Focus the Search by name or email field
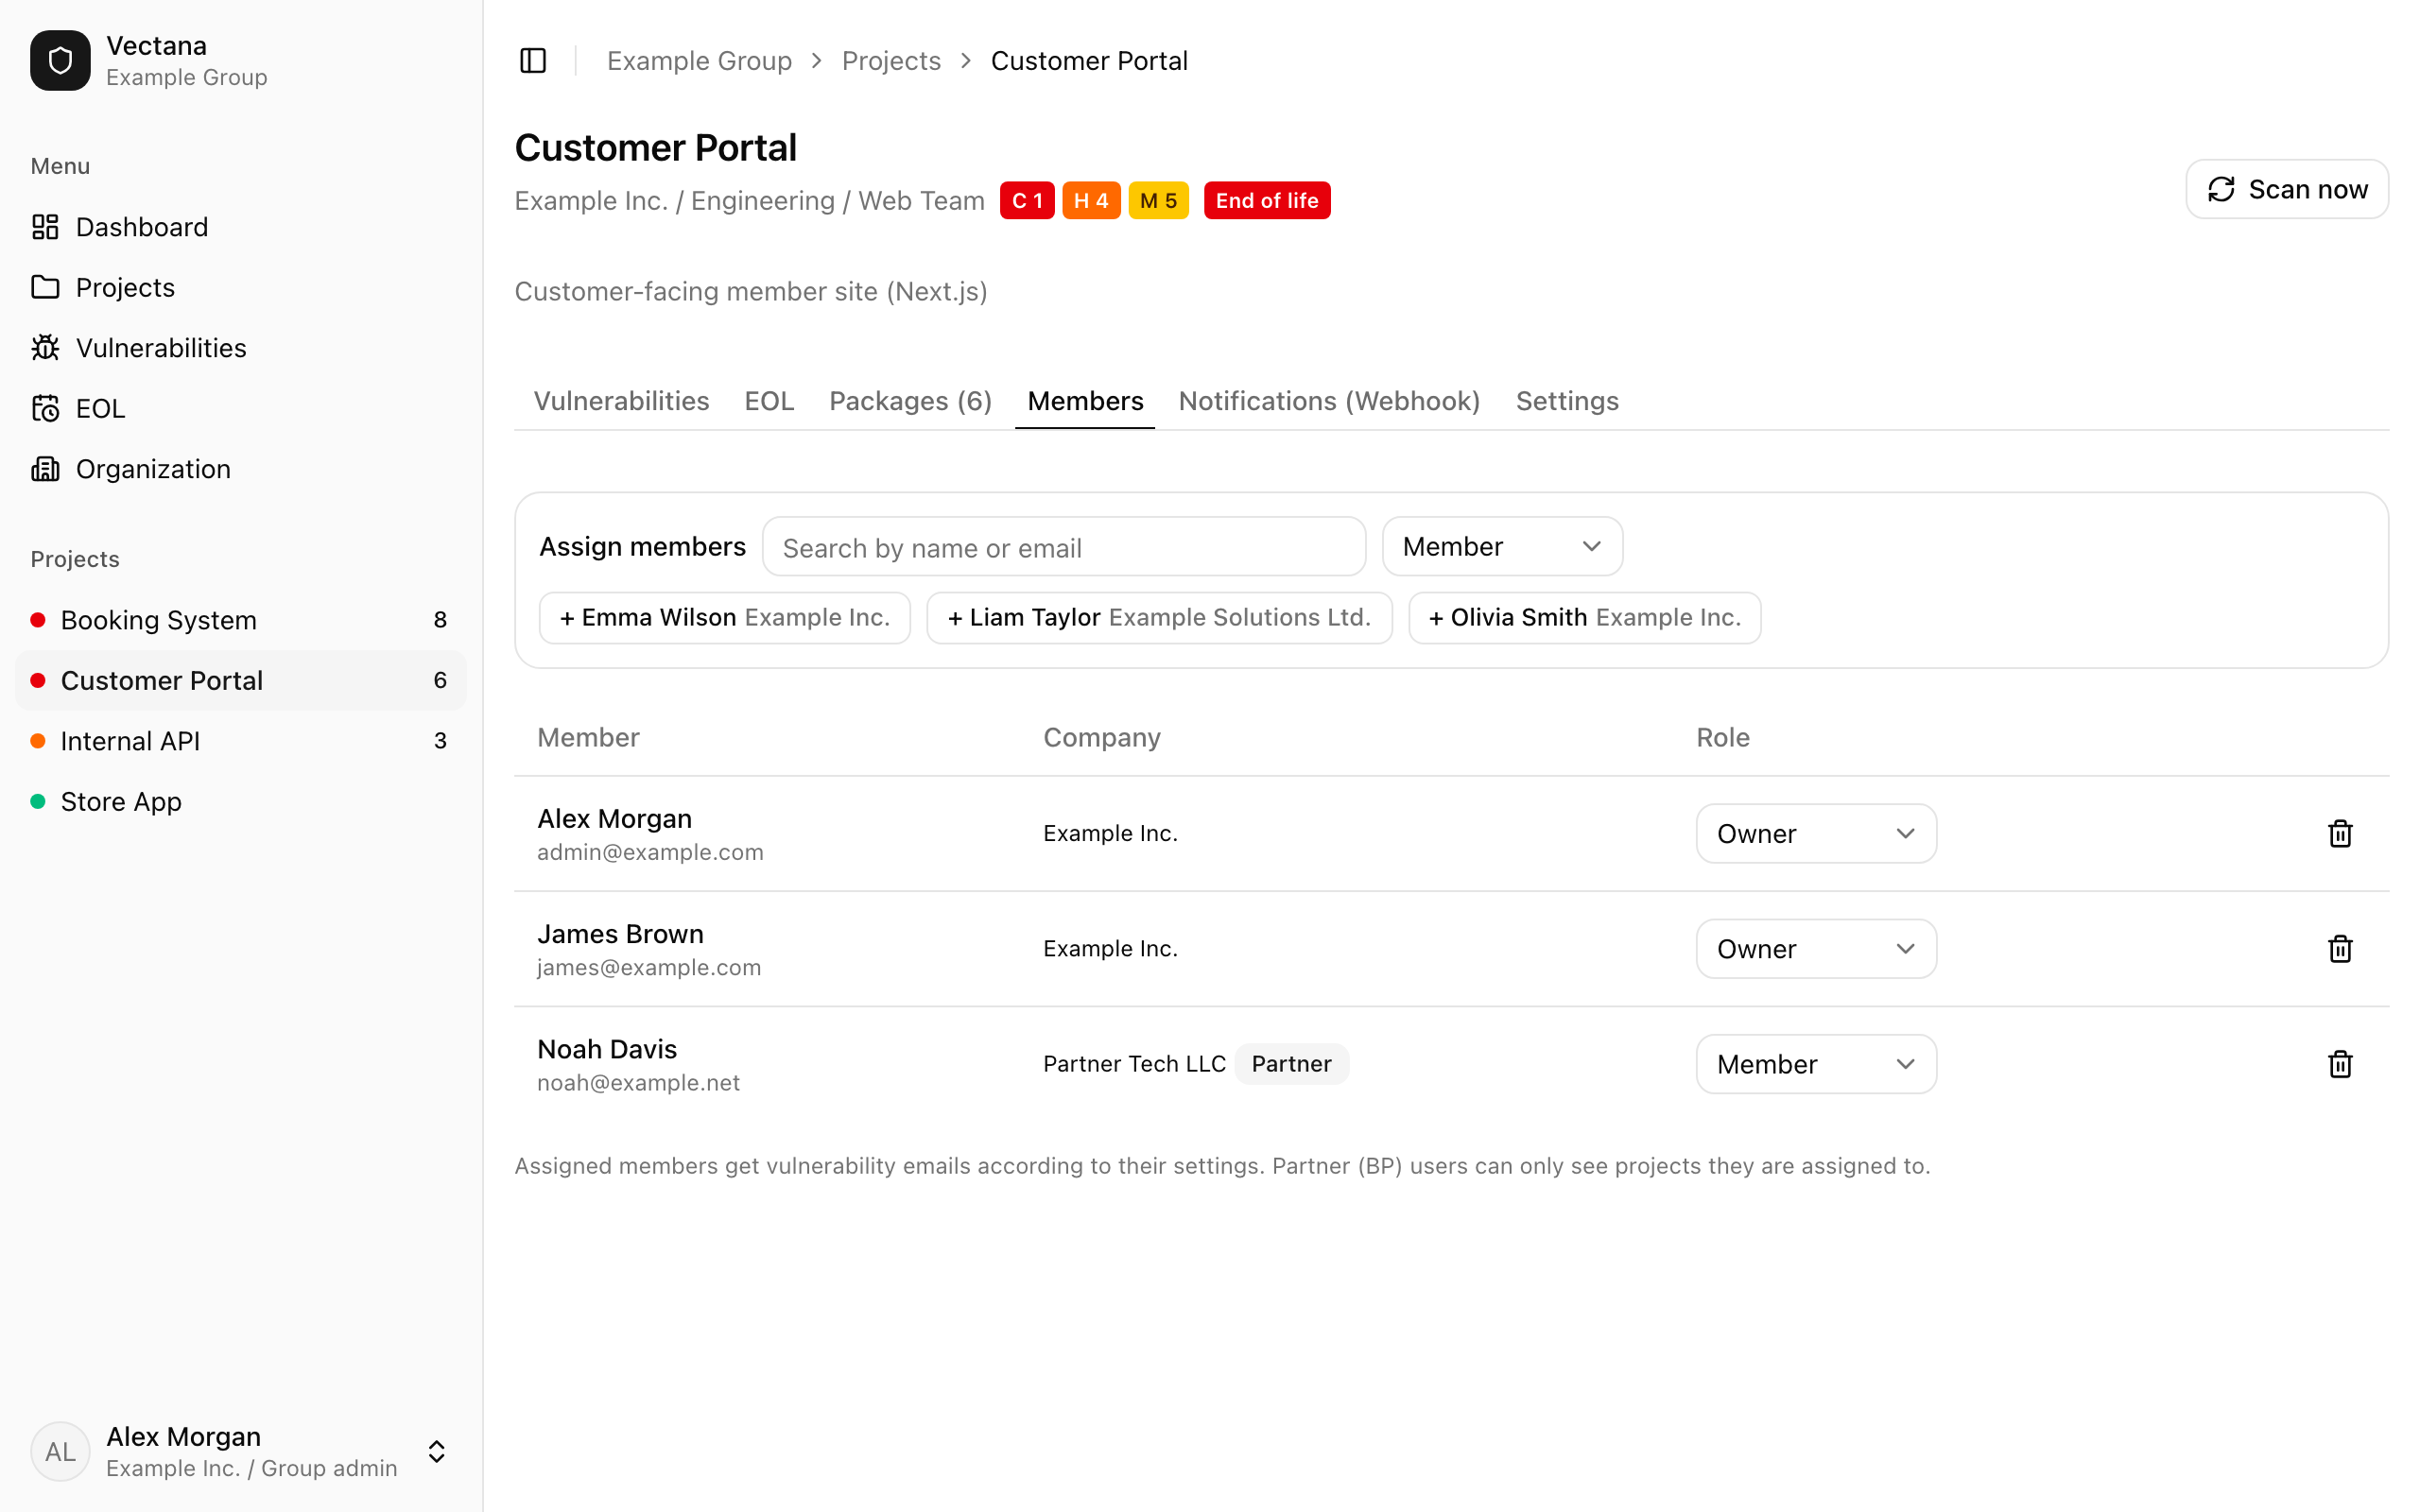Screen dimensions: 2420x1512 (1064, 546)
